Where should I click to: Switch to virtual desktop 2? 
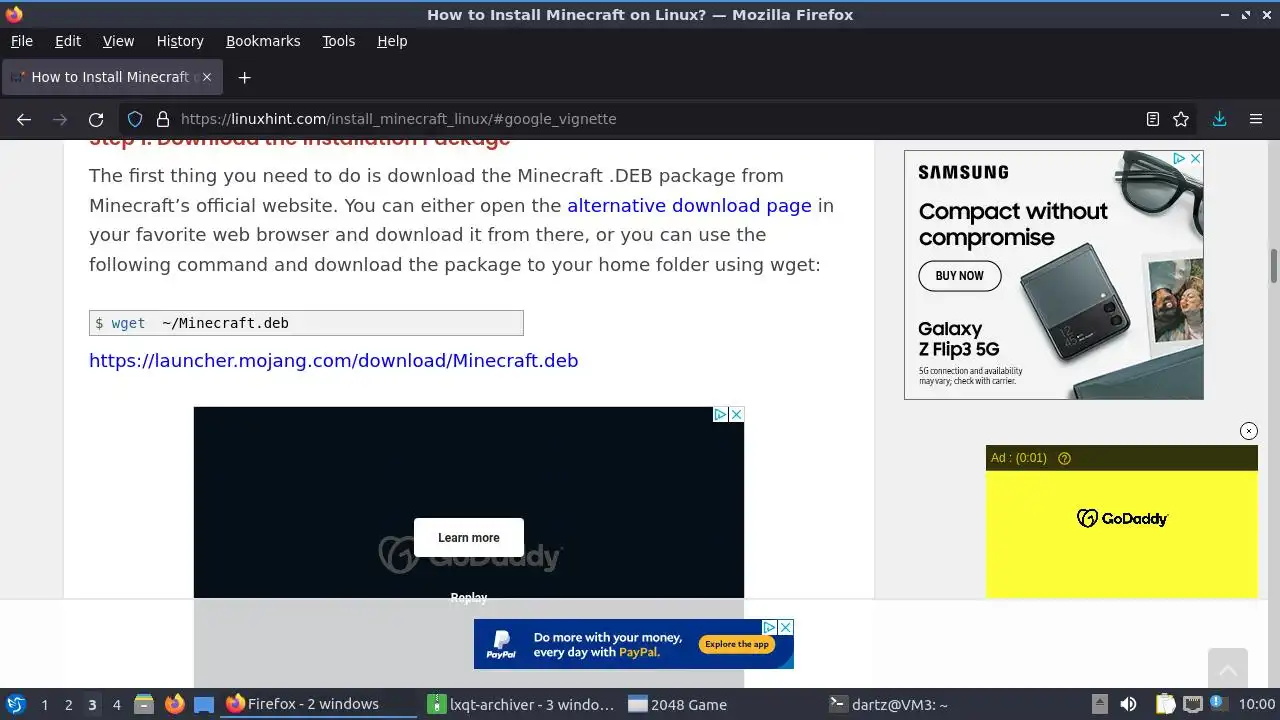click(x=68, y=704)
